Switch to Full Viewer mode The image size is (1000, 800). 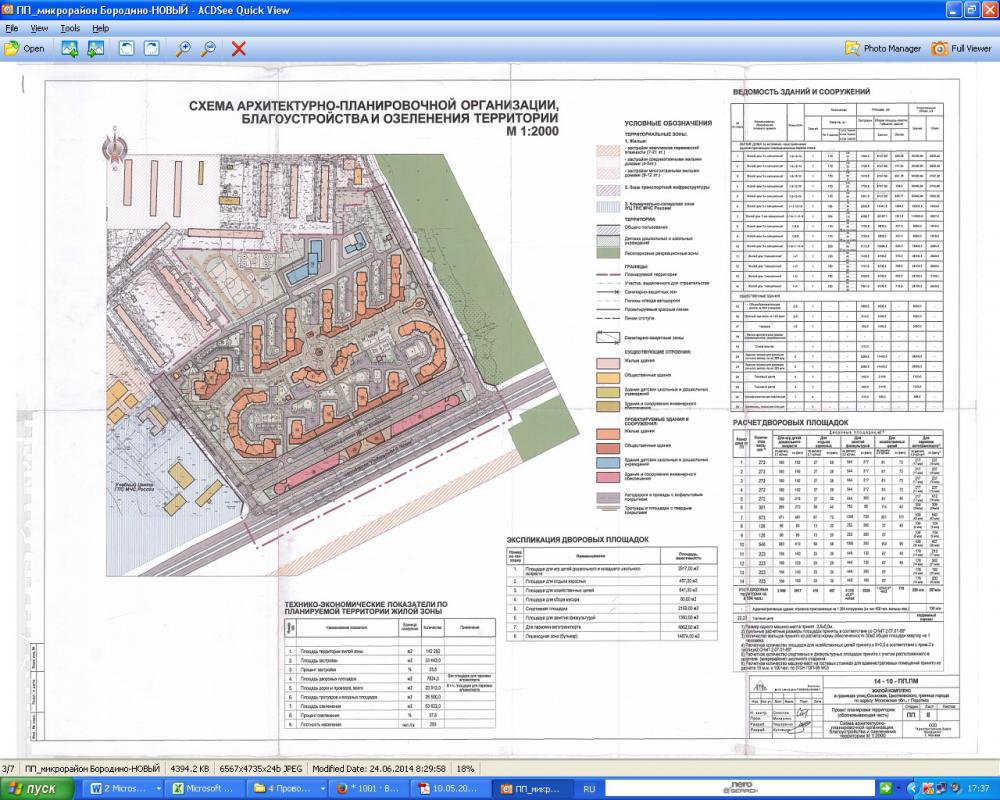tap(960, 48)
